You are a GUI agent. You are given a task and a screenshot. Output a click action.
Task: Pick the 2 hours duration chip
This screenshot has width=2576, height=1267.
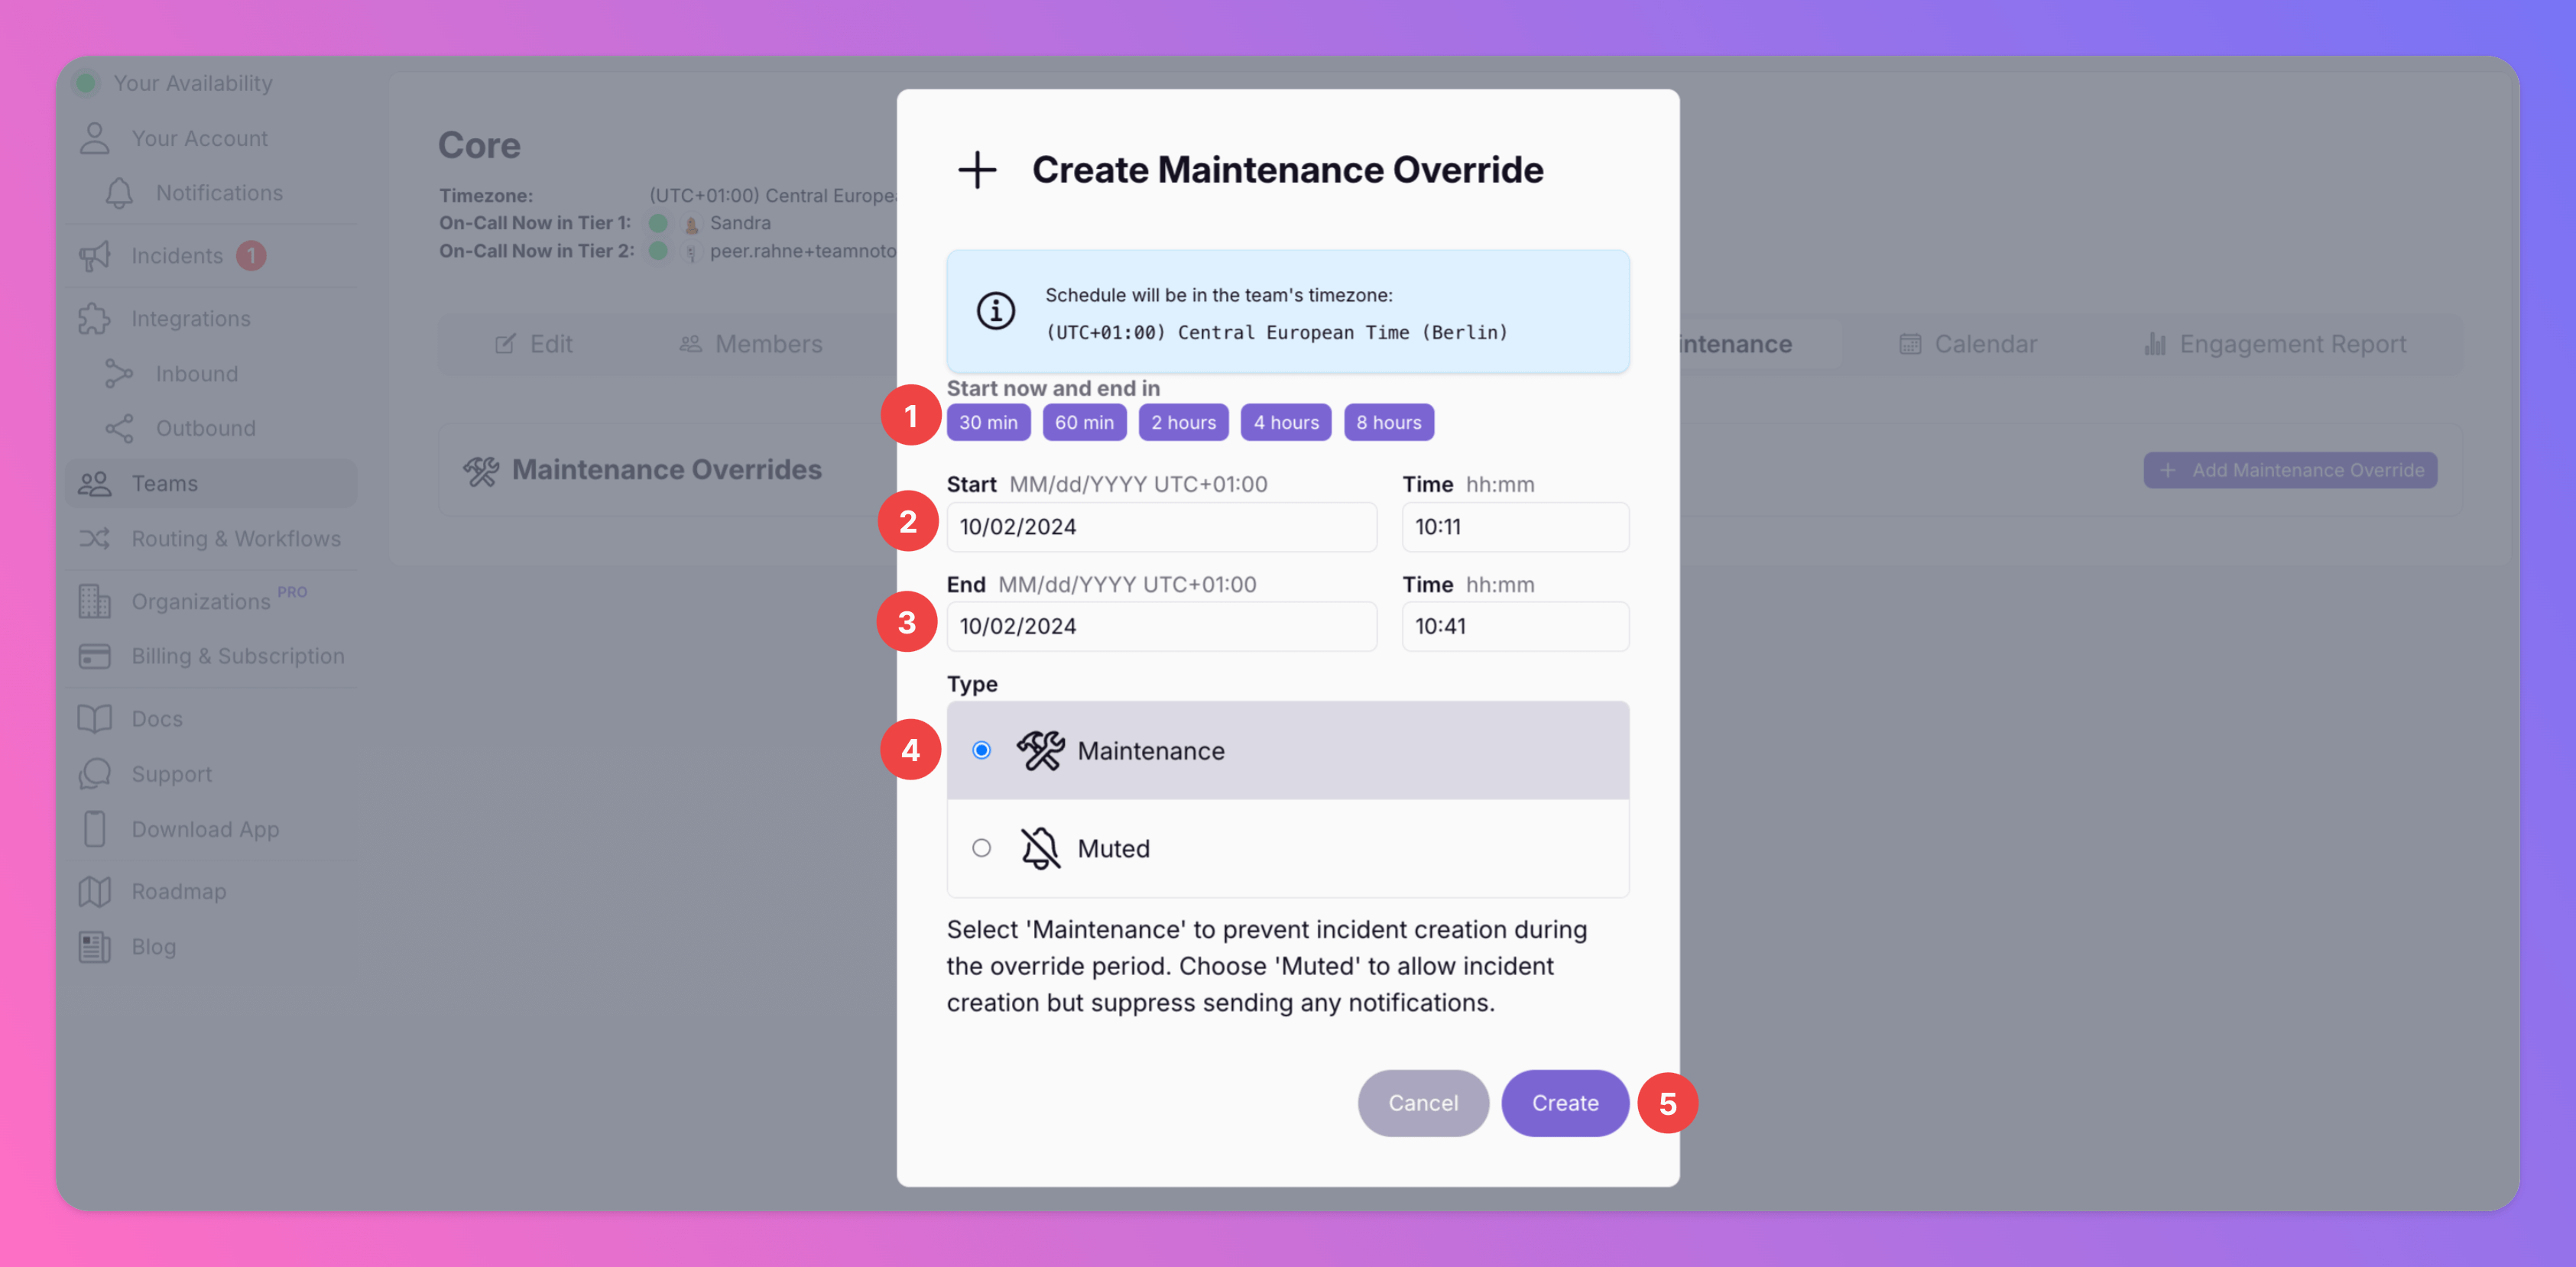(1183, 423)
